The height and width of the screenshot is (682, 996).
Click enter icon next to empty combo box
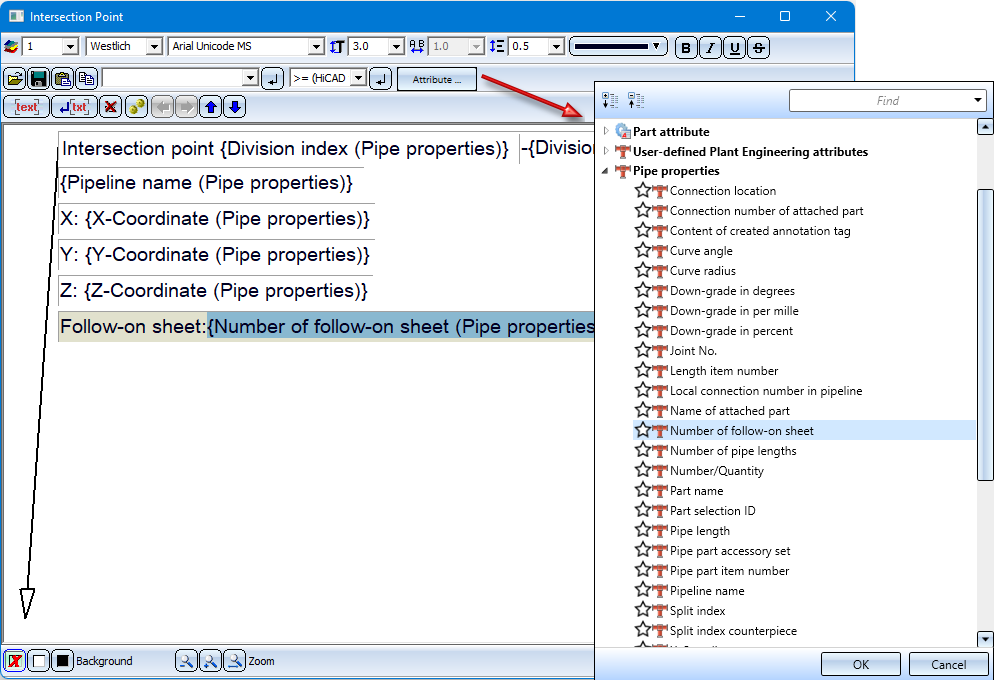273,79
